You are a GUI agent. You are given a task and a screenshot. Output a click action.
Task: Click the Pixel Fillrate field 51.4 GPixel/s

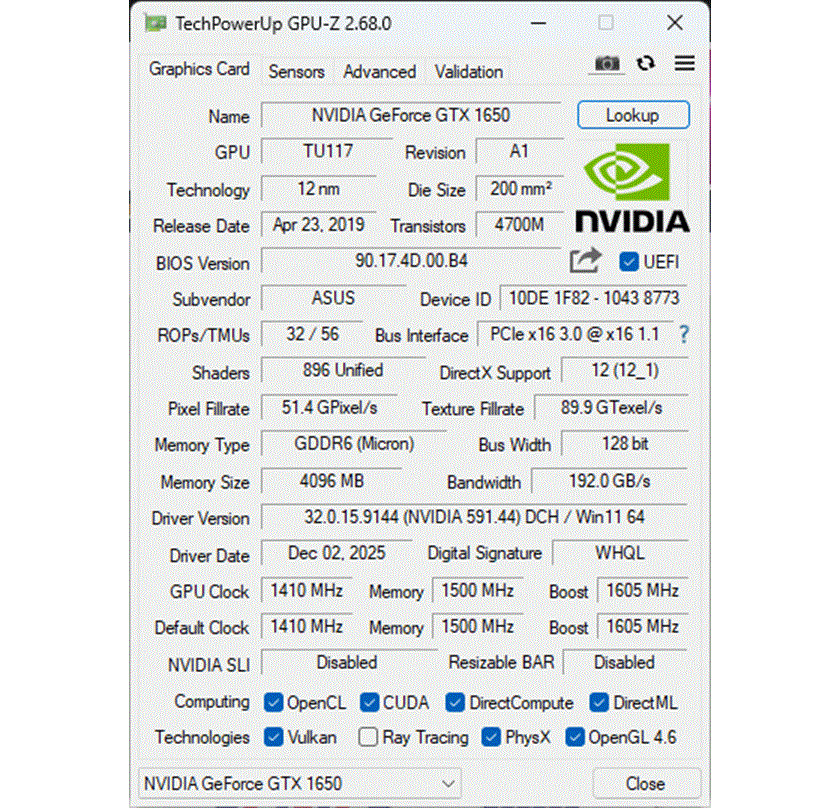[329, 407]
